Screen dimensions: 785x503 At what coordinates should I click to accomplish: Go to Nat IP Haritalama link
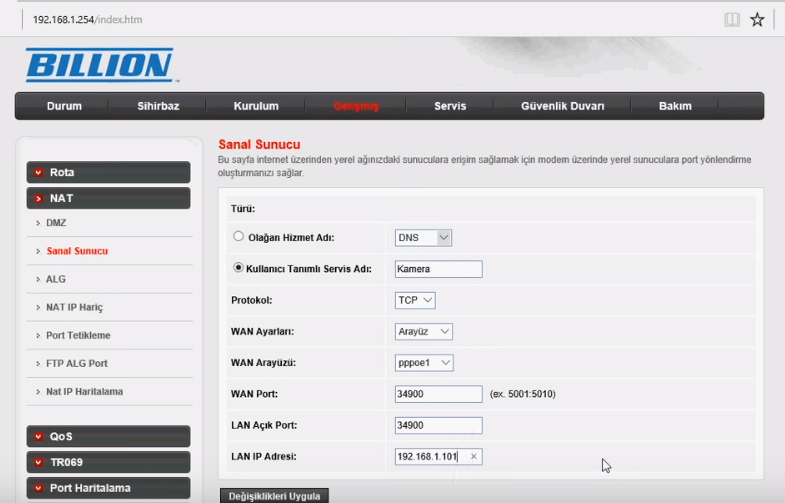(x=84, y=391)
